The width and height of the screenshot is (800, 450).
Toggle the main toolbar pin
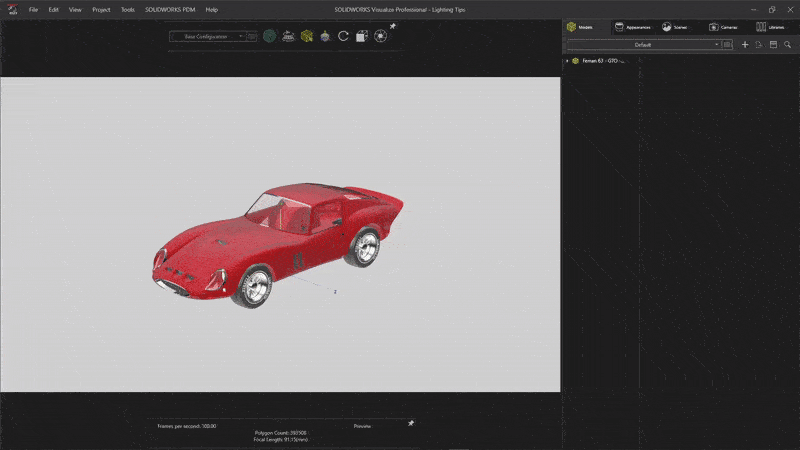point(393,26)
